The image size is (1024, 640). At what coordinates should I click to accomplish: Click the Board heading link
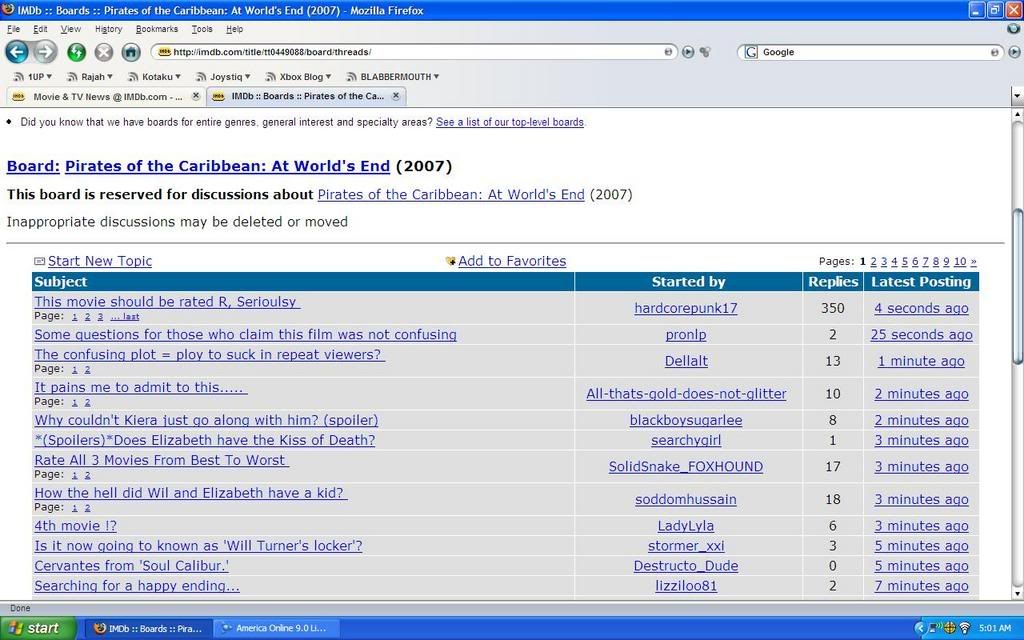pos(33,167)
